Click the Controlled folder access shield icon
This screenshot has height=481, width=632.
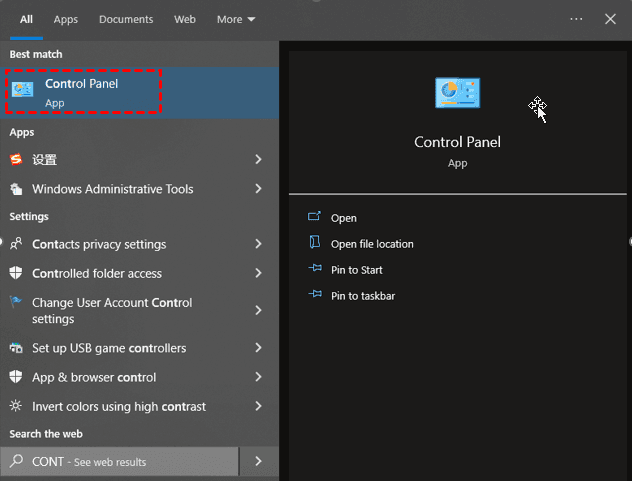(x=16, y=273)
